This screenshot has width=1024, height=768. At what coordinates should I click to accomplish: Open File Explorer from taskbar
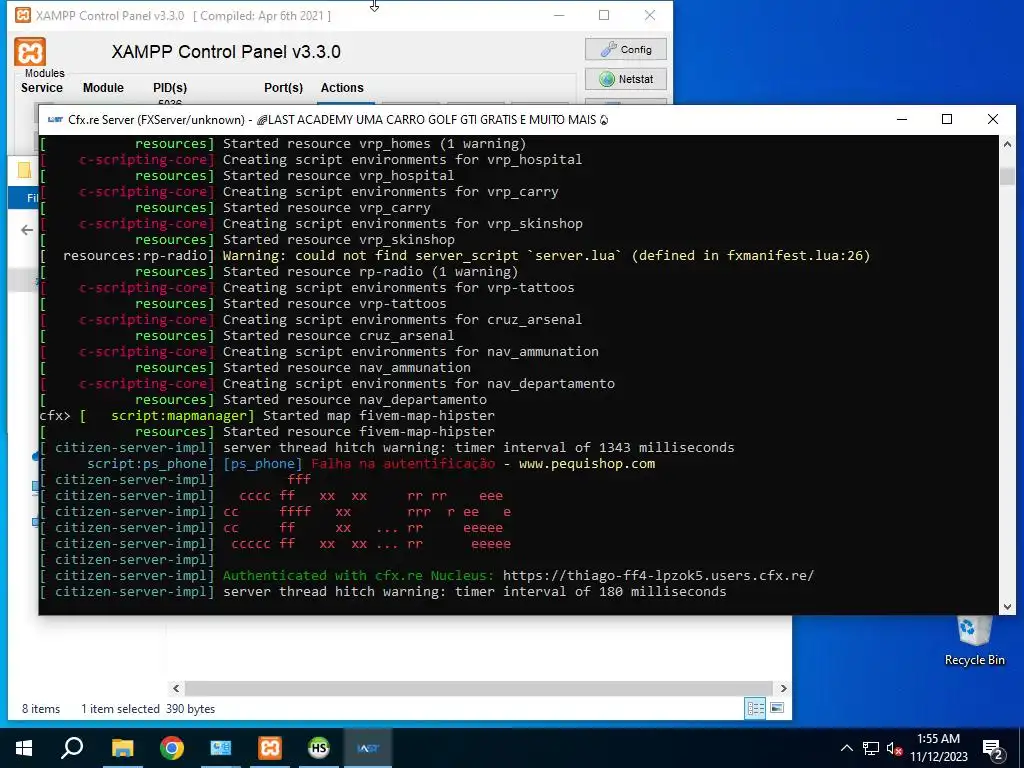122,748
